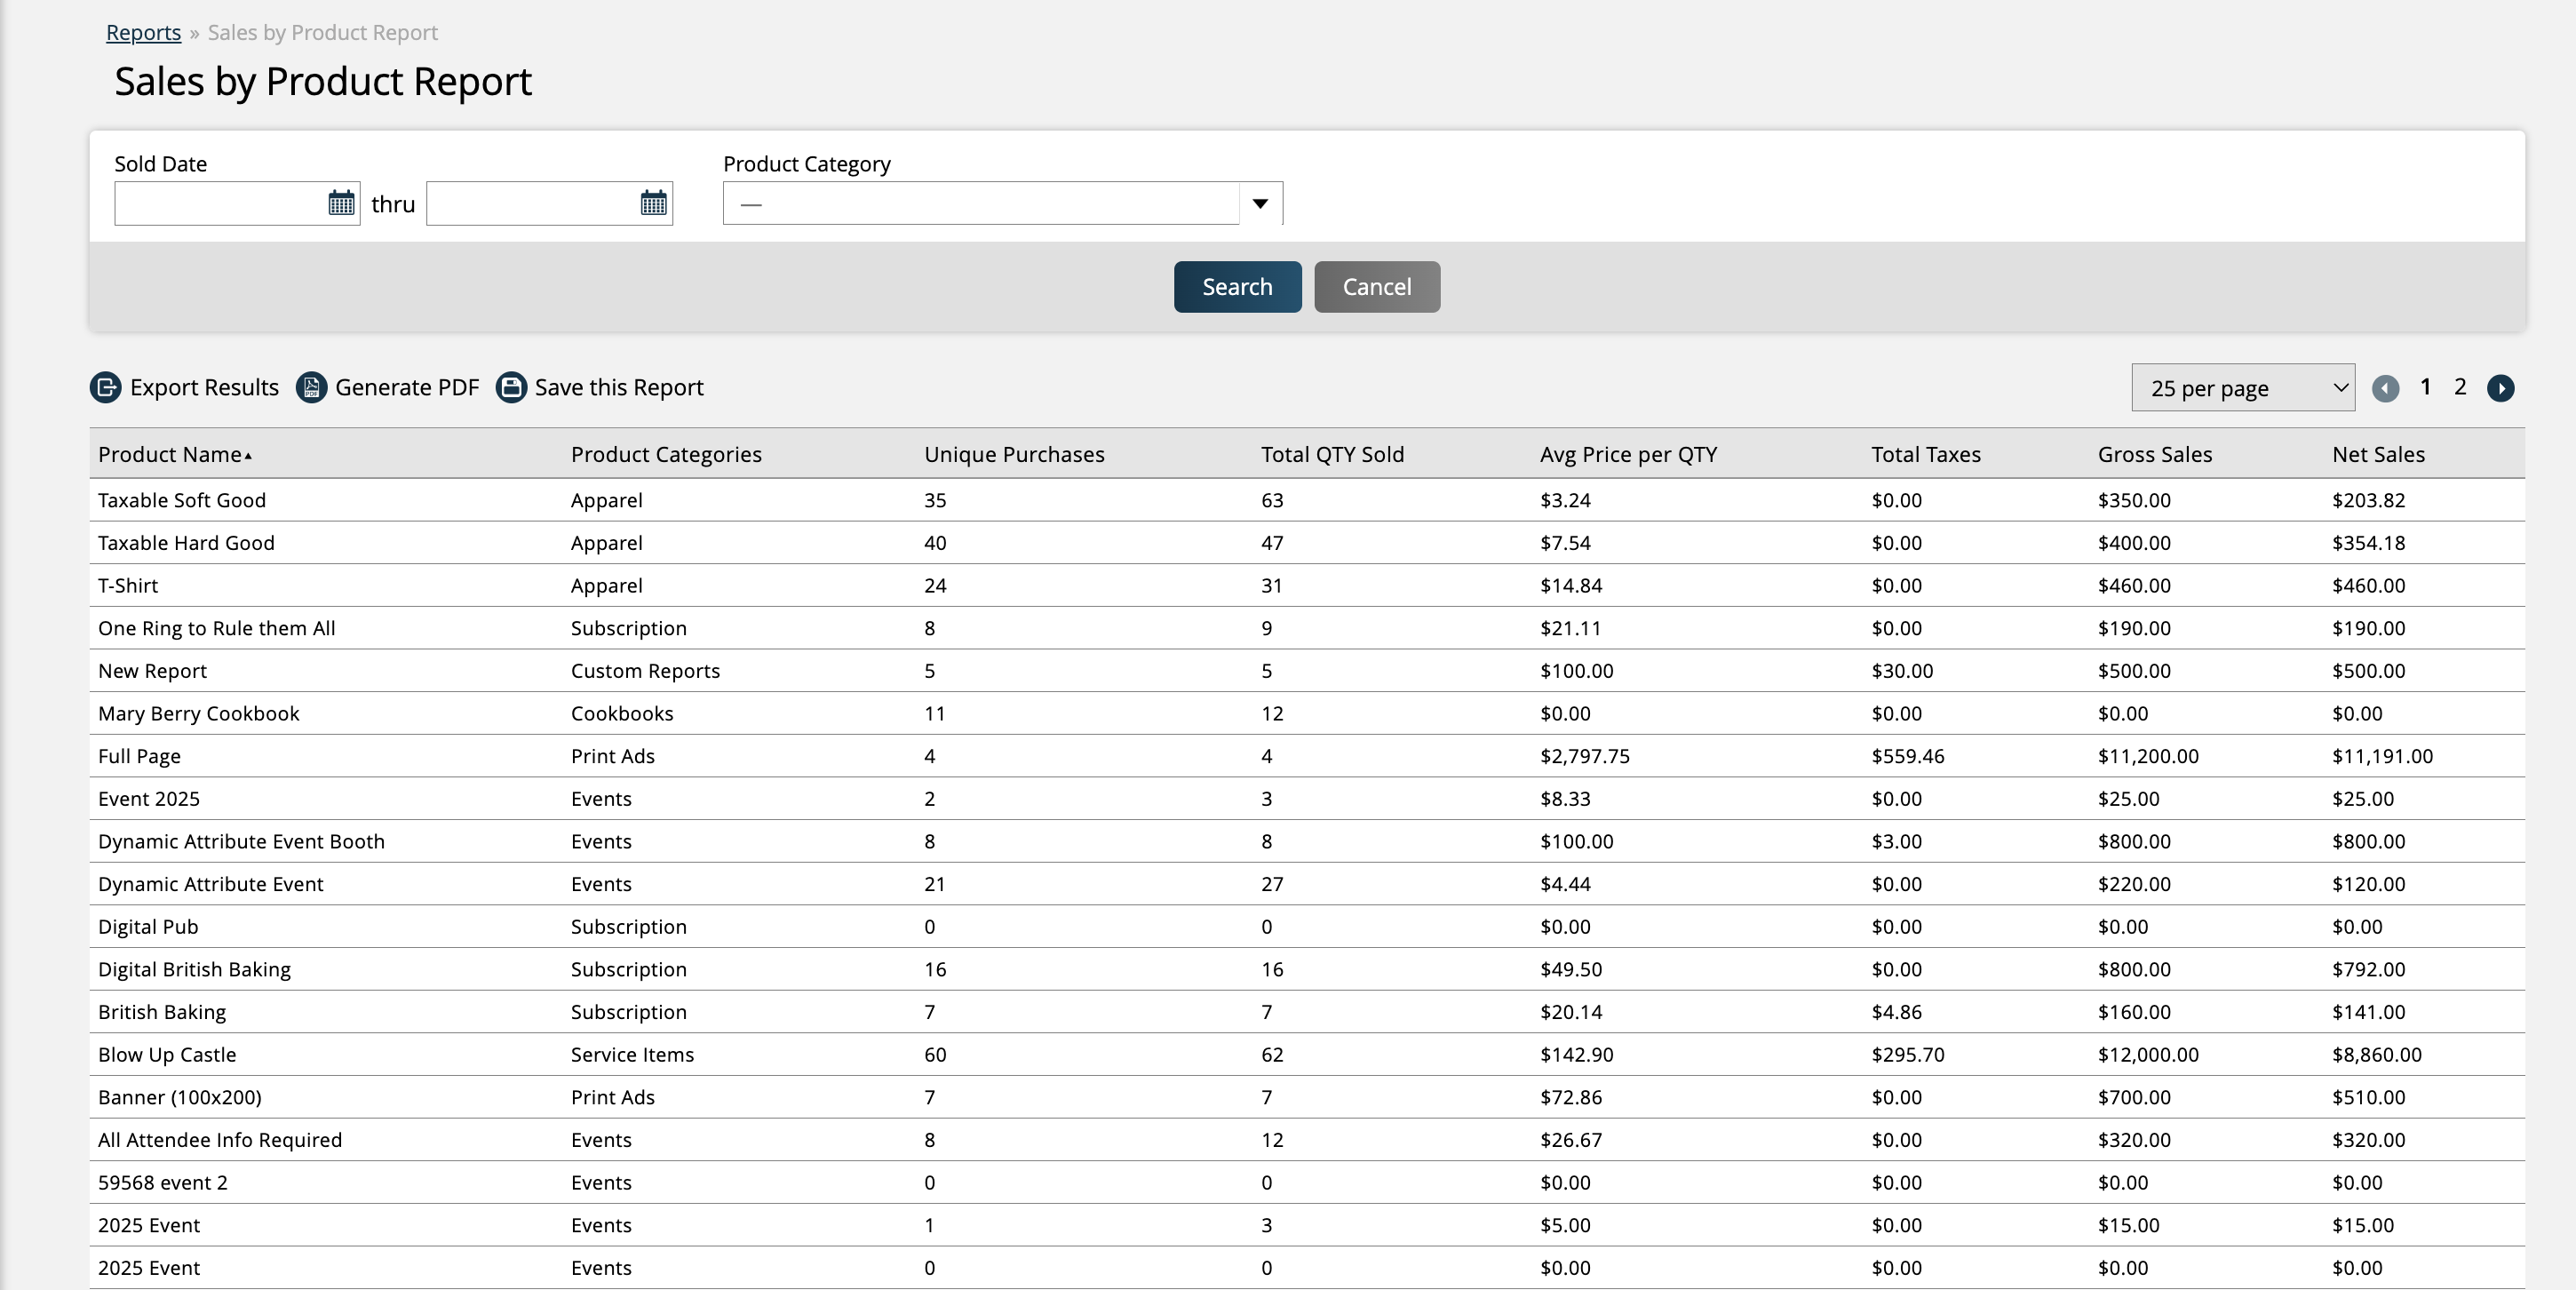Image resolution: width=2576 pixels, height=1290 pixels.
Task: Focus the Sold Date thru end field
Action: tap(532, 203)
